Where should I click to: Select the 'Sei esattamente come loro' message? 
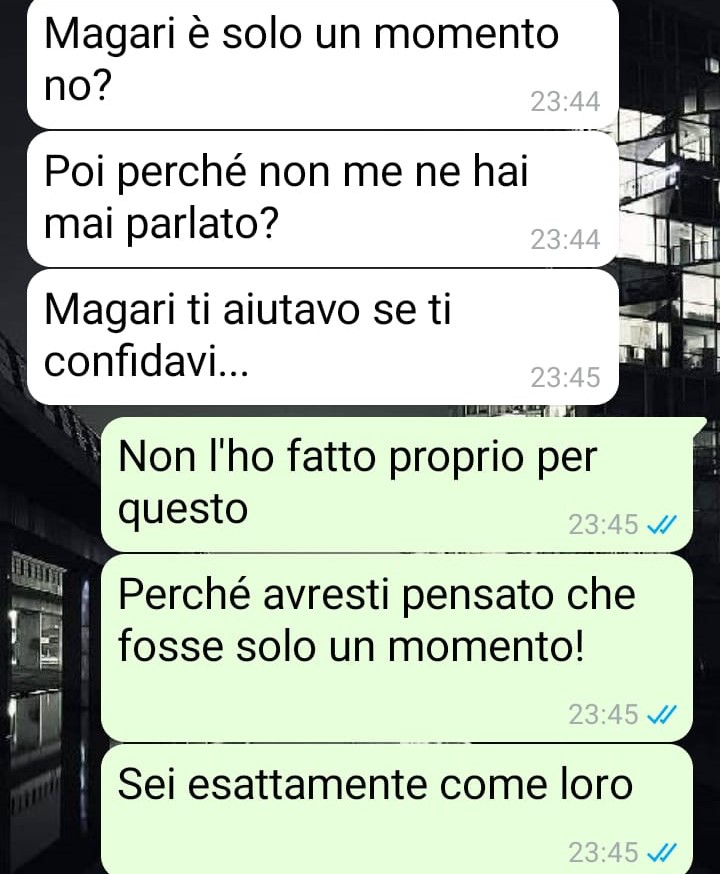(x=397, y=809)
